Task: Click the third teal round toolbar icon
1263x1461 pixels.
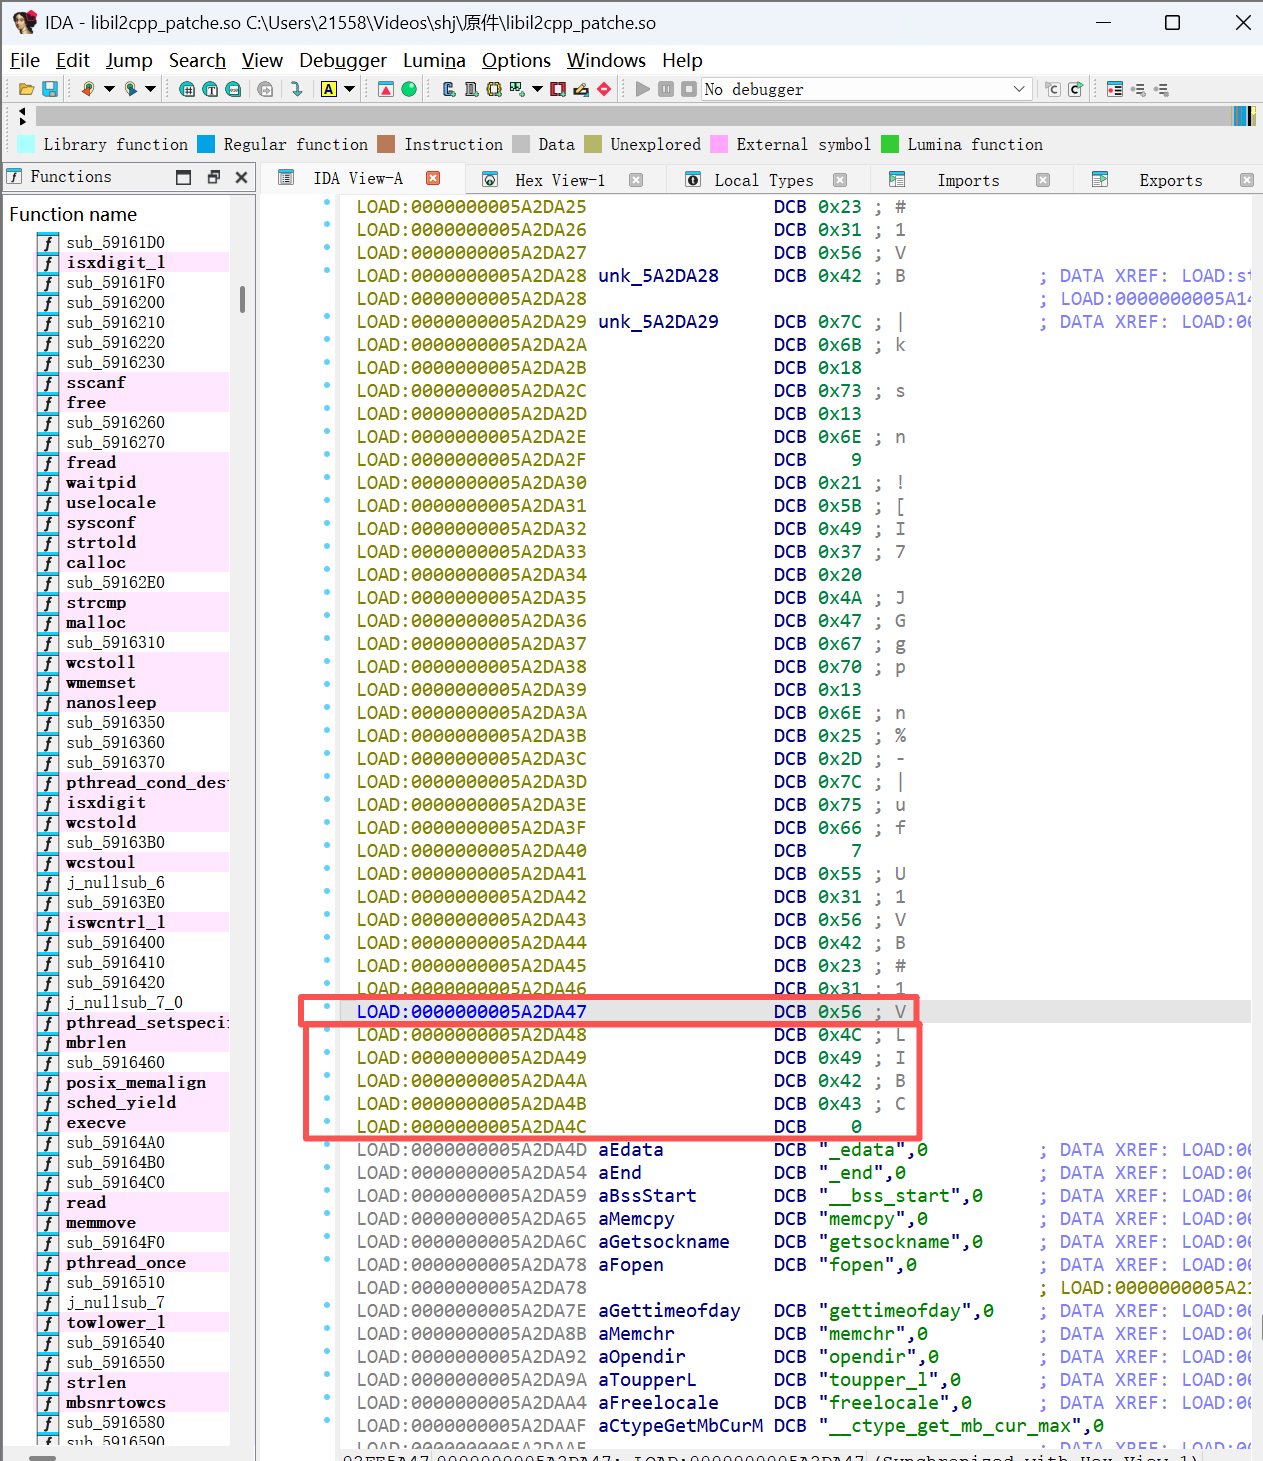Action: tap(233, 89)
